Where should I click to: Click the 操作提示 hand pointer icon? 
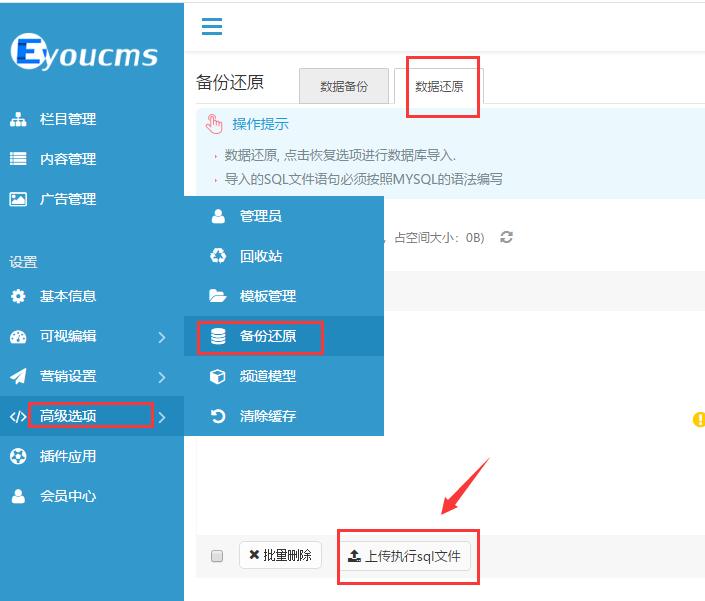click(x=214, y=124)
